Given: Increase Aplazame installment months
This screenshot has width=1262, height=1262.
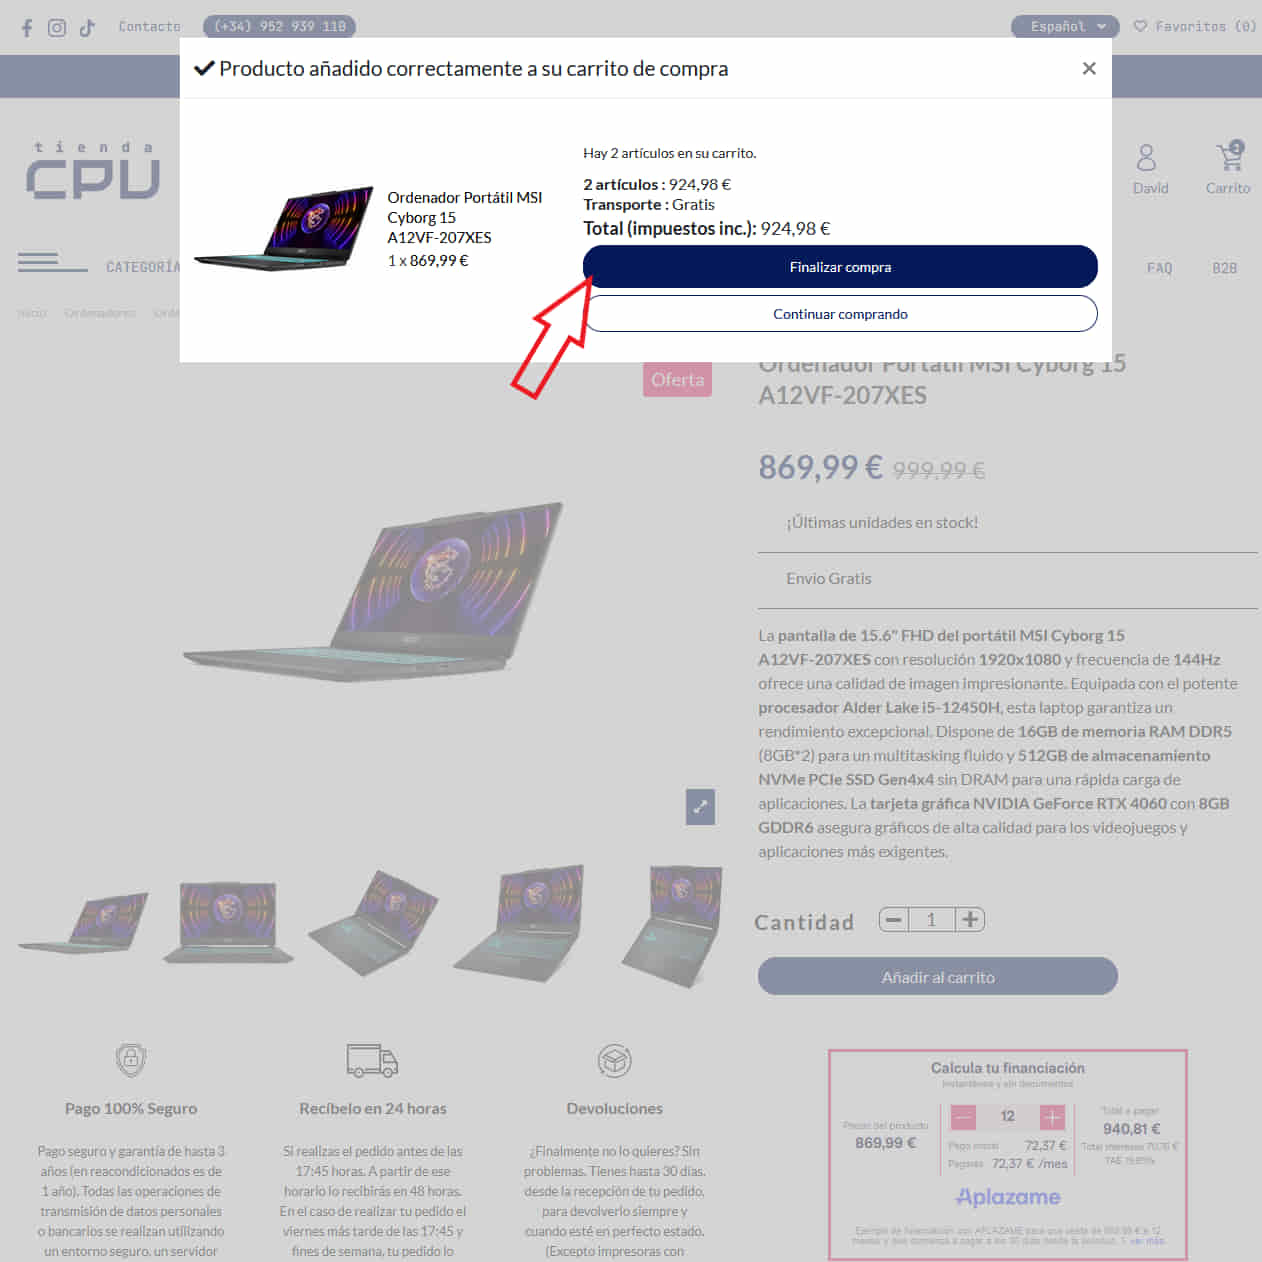Looking at the screenshot, I should (1052, 1117).
